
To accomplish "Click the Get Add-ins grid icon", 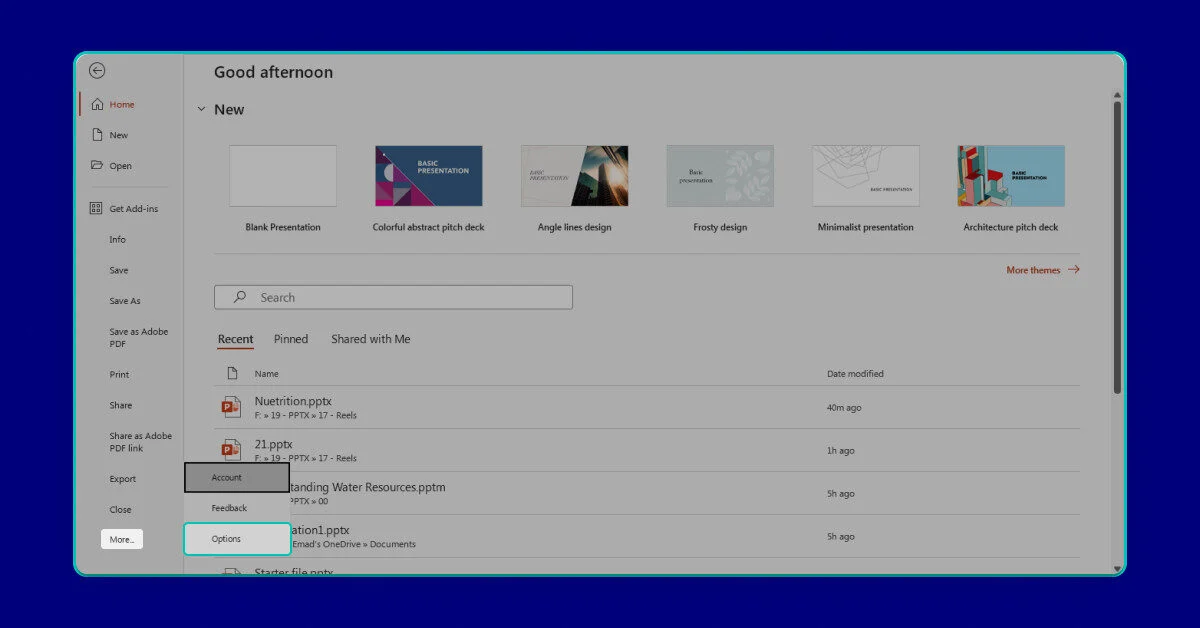I will point(96,209).
